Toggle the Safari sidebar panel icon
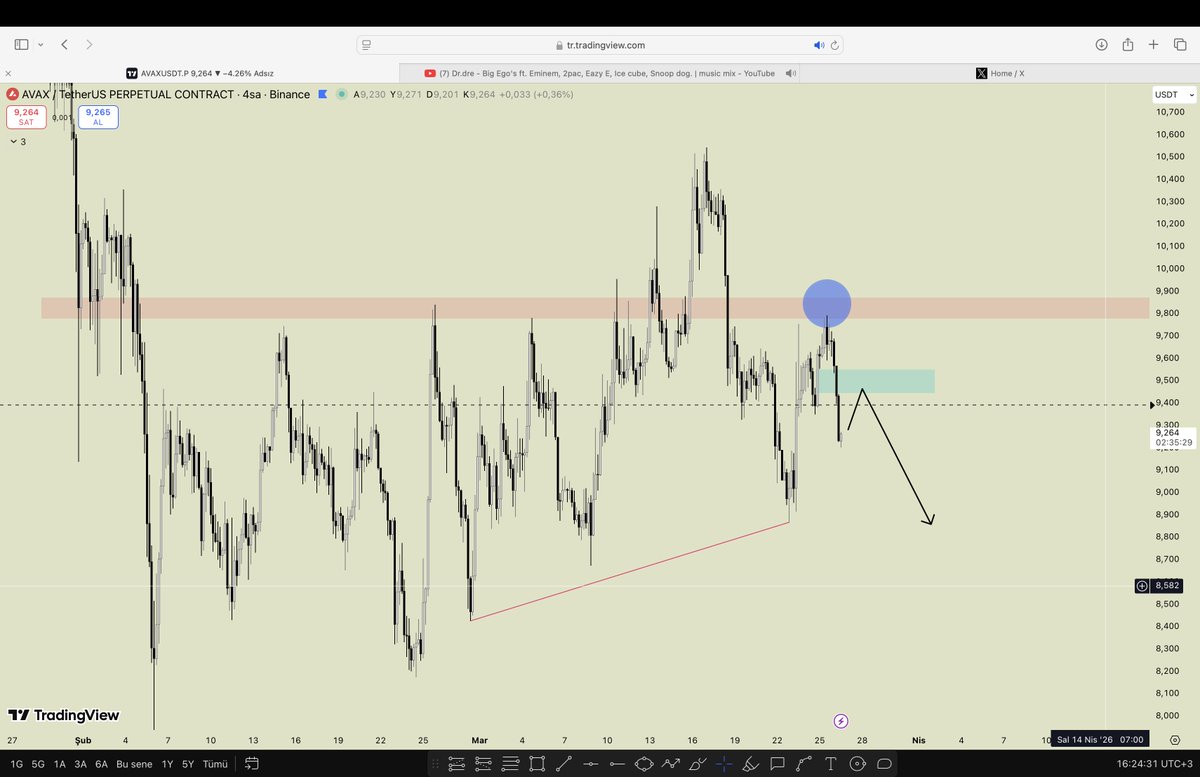The height and width of the screenshot is (777, 1200). [22, 45]
